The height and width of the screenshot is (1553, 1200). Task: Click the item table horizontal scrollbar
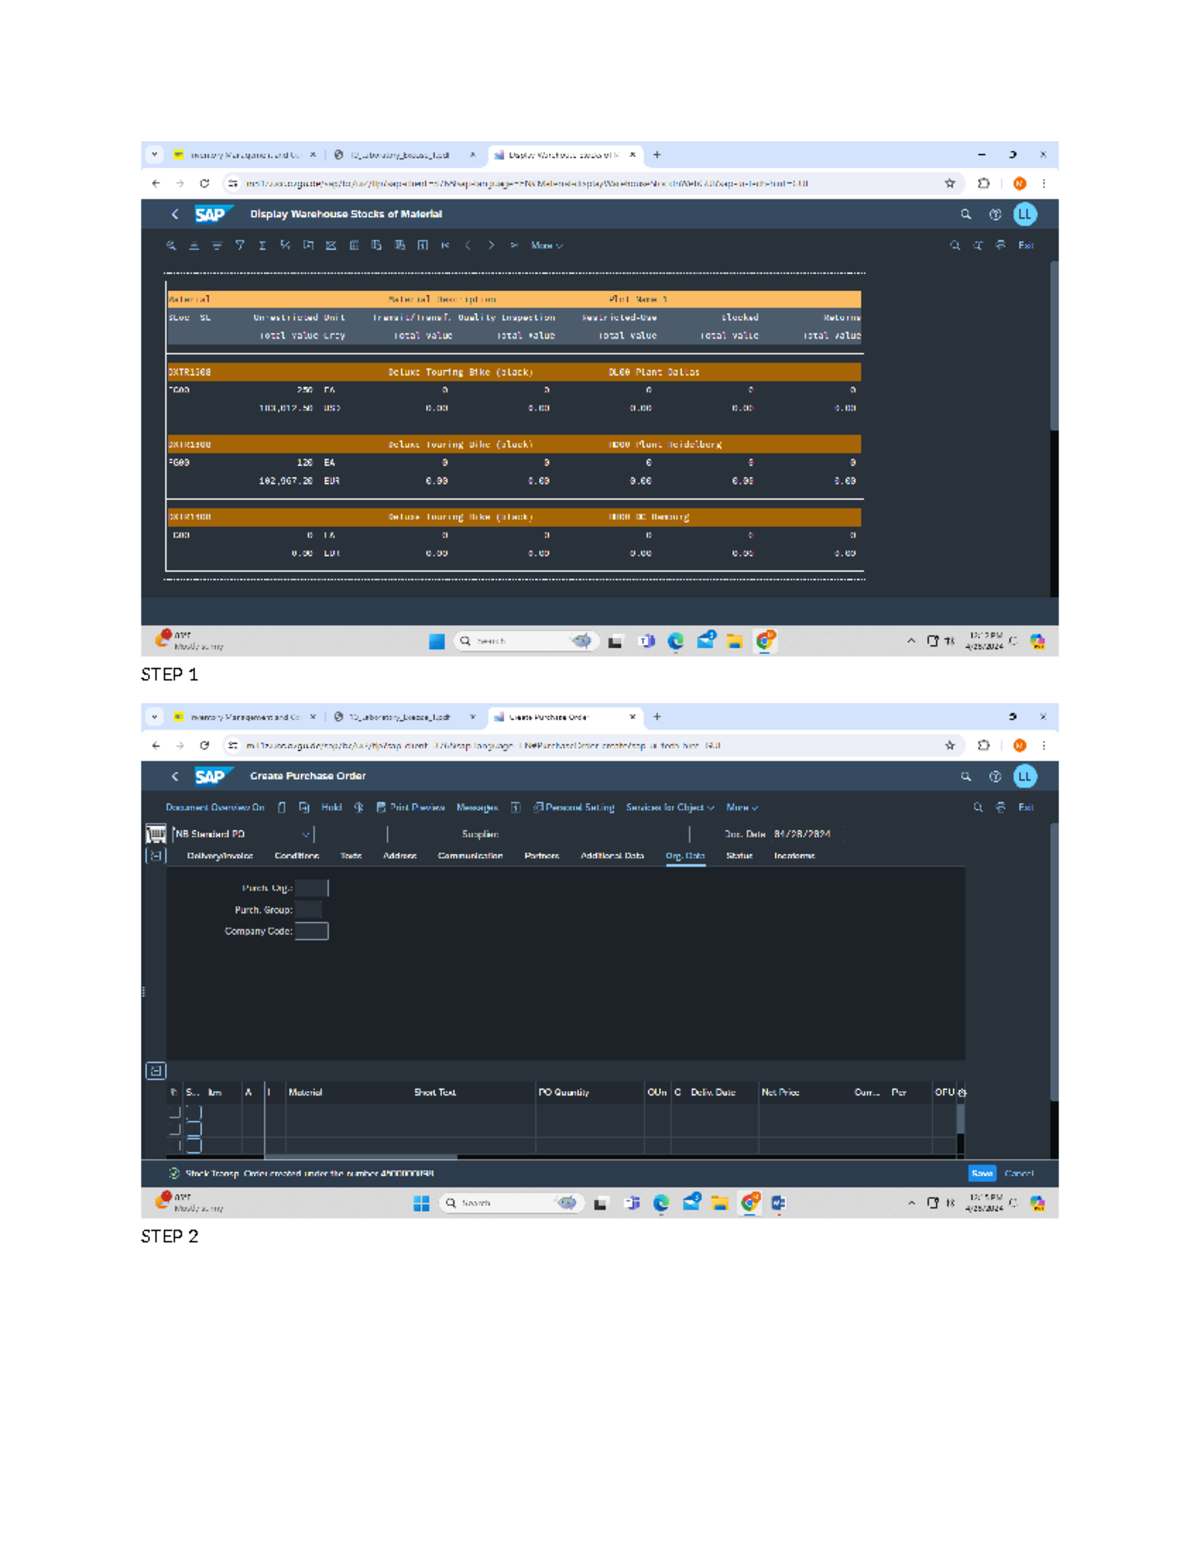coord(360,1157)
